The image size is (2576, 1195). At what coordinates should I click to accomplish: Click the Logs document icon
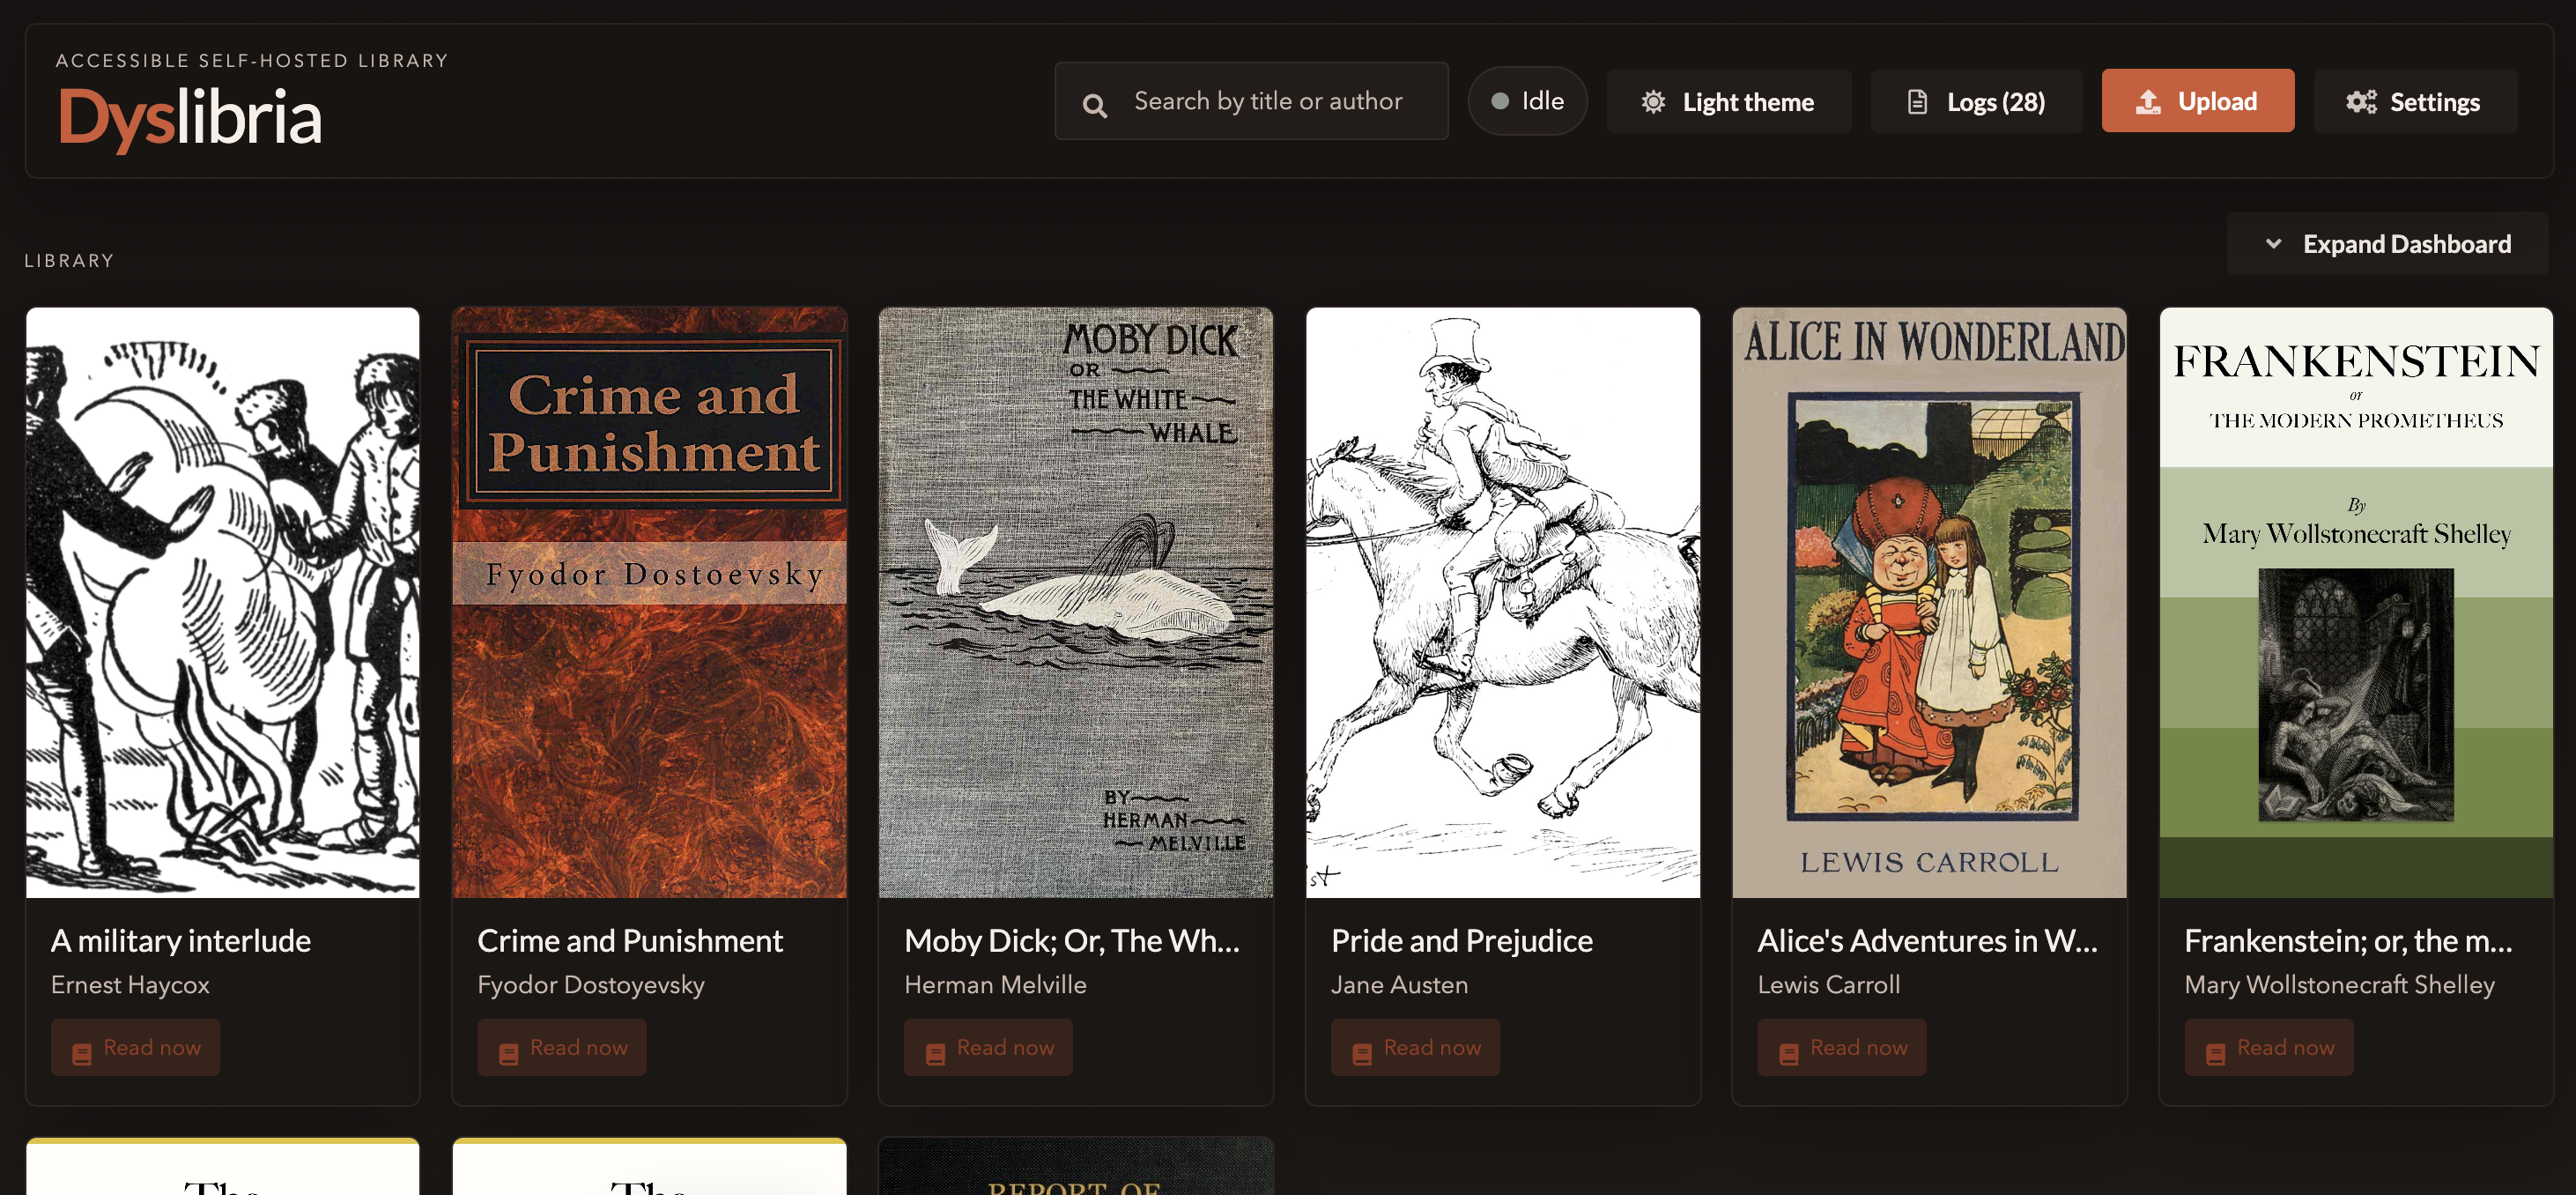1917,102
